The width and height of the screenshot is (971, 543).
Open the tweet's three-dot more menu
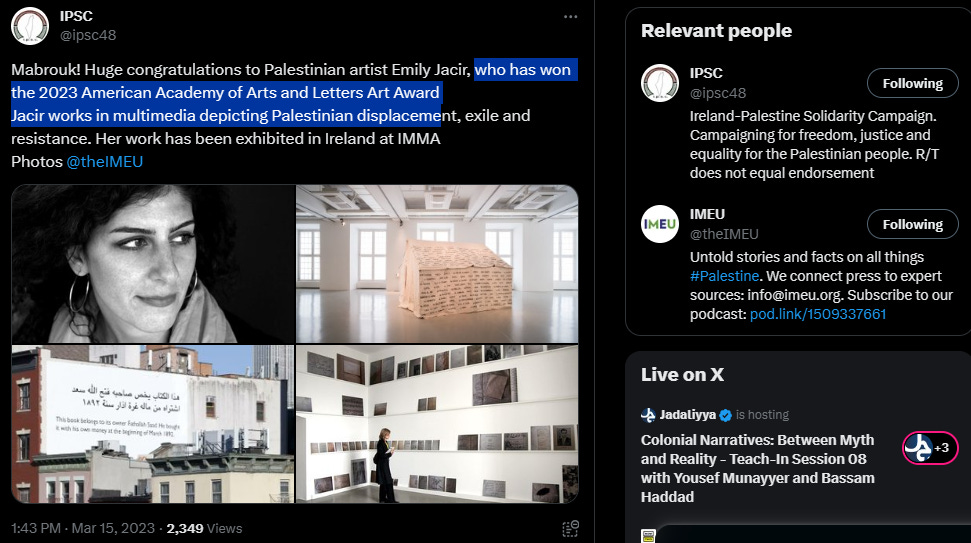click(x=570, y=17)
